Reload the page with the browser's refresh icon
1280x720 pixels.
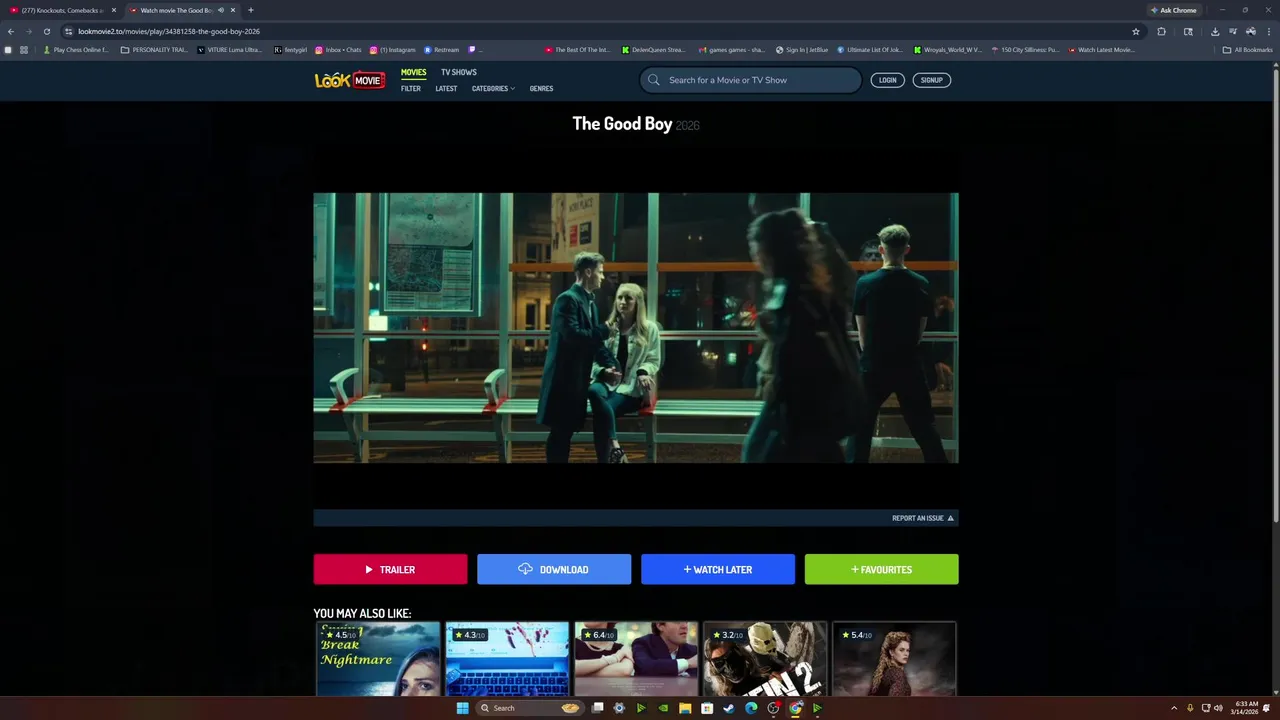[46, 31]
